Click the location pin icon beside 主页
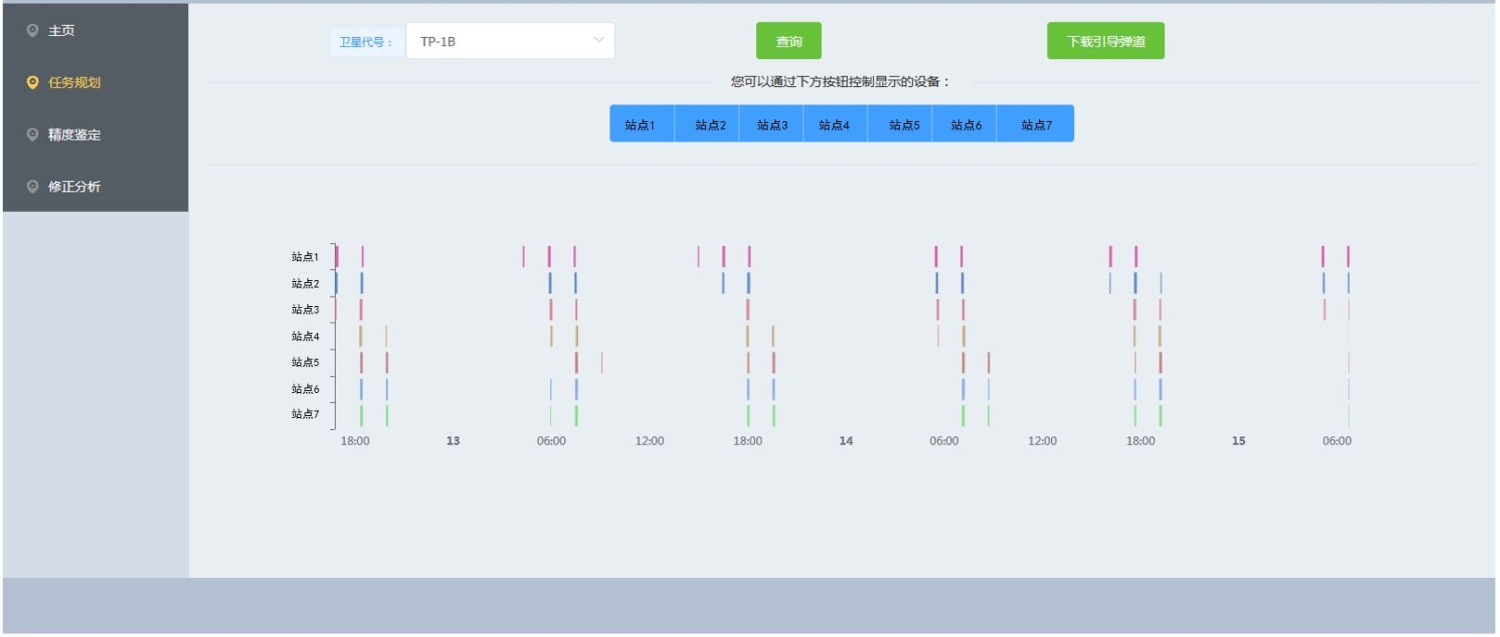 click(33, 31)
